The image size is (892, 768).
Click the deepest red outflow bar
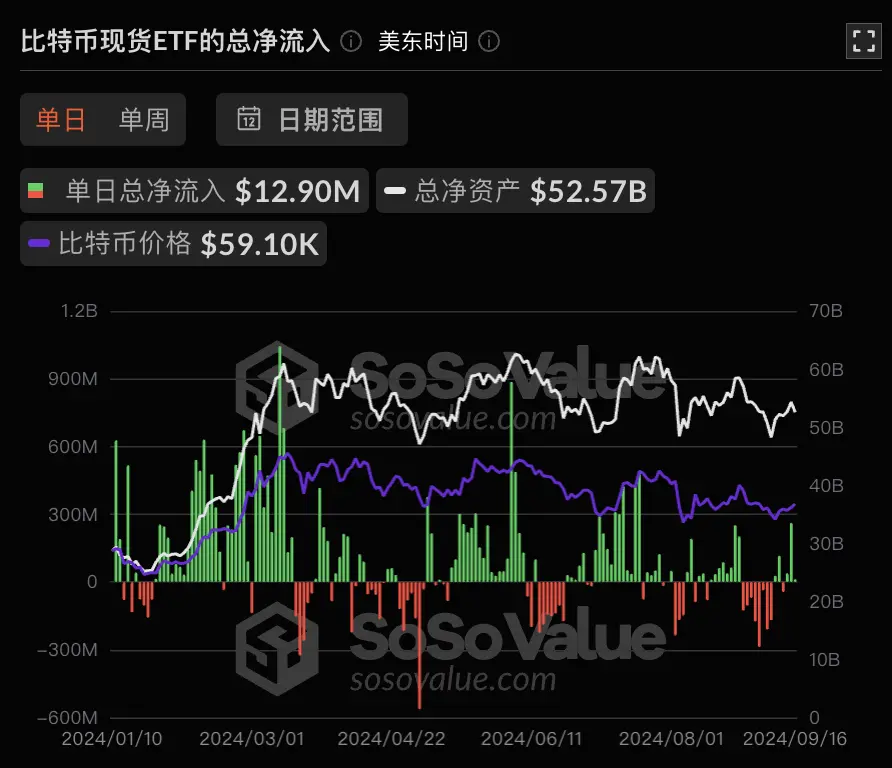[419, 645]
